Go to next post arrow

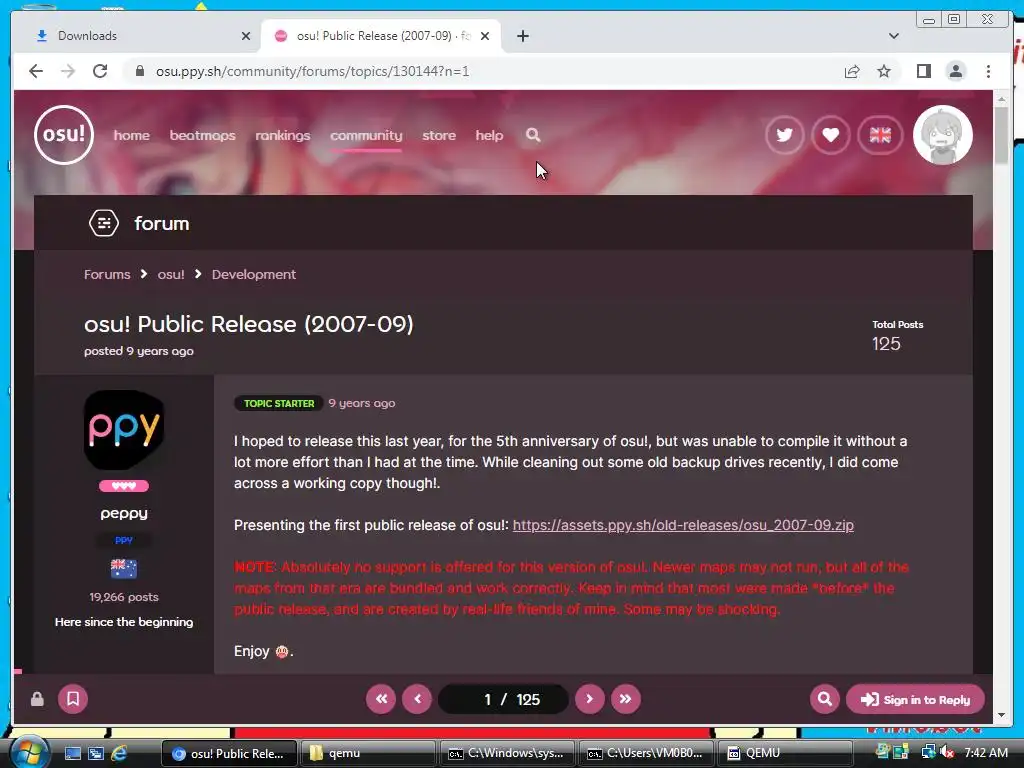(x=589, y=699)
